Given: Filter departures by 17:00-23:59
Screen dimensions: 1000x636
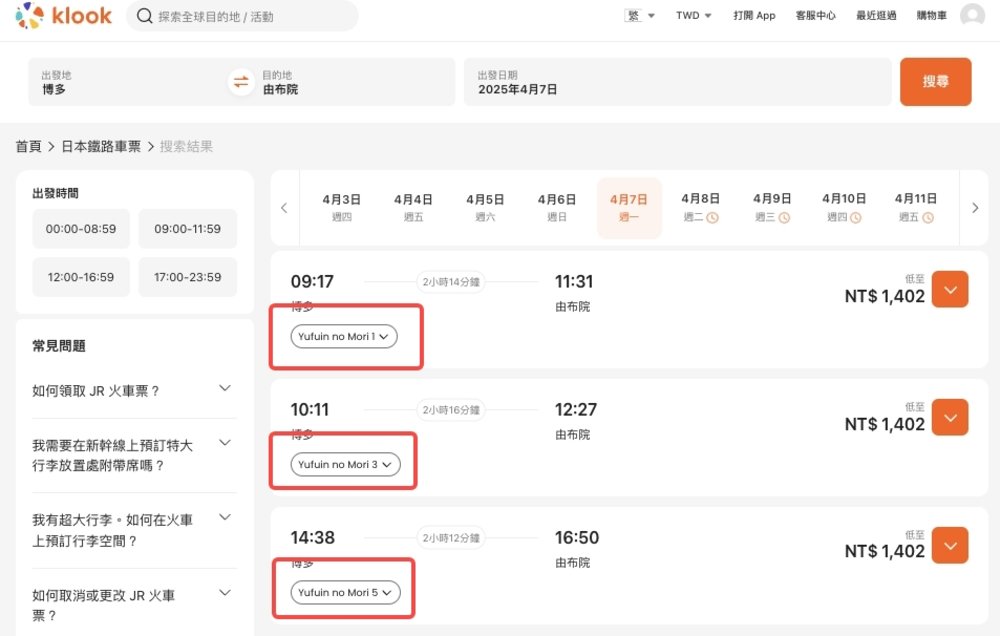Looking at the screenshot, I should click(x=187, y=277).
